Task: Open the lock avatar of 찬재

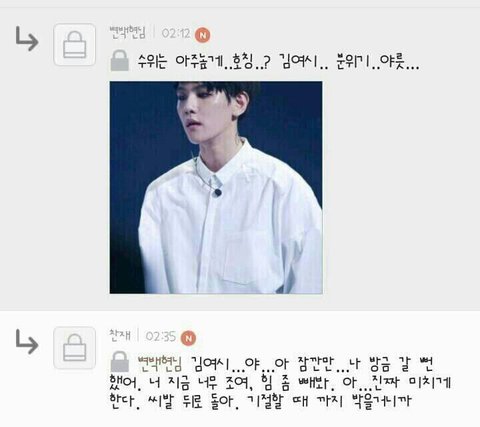Action: (75, 348)
